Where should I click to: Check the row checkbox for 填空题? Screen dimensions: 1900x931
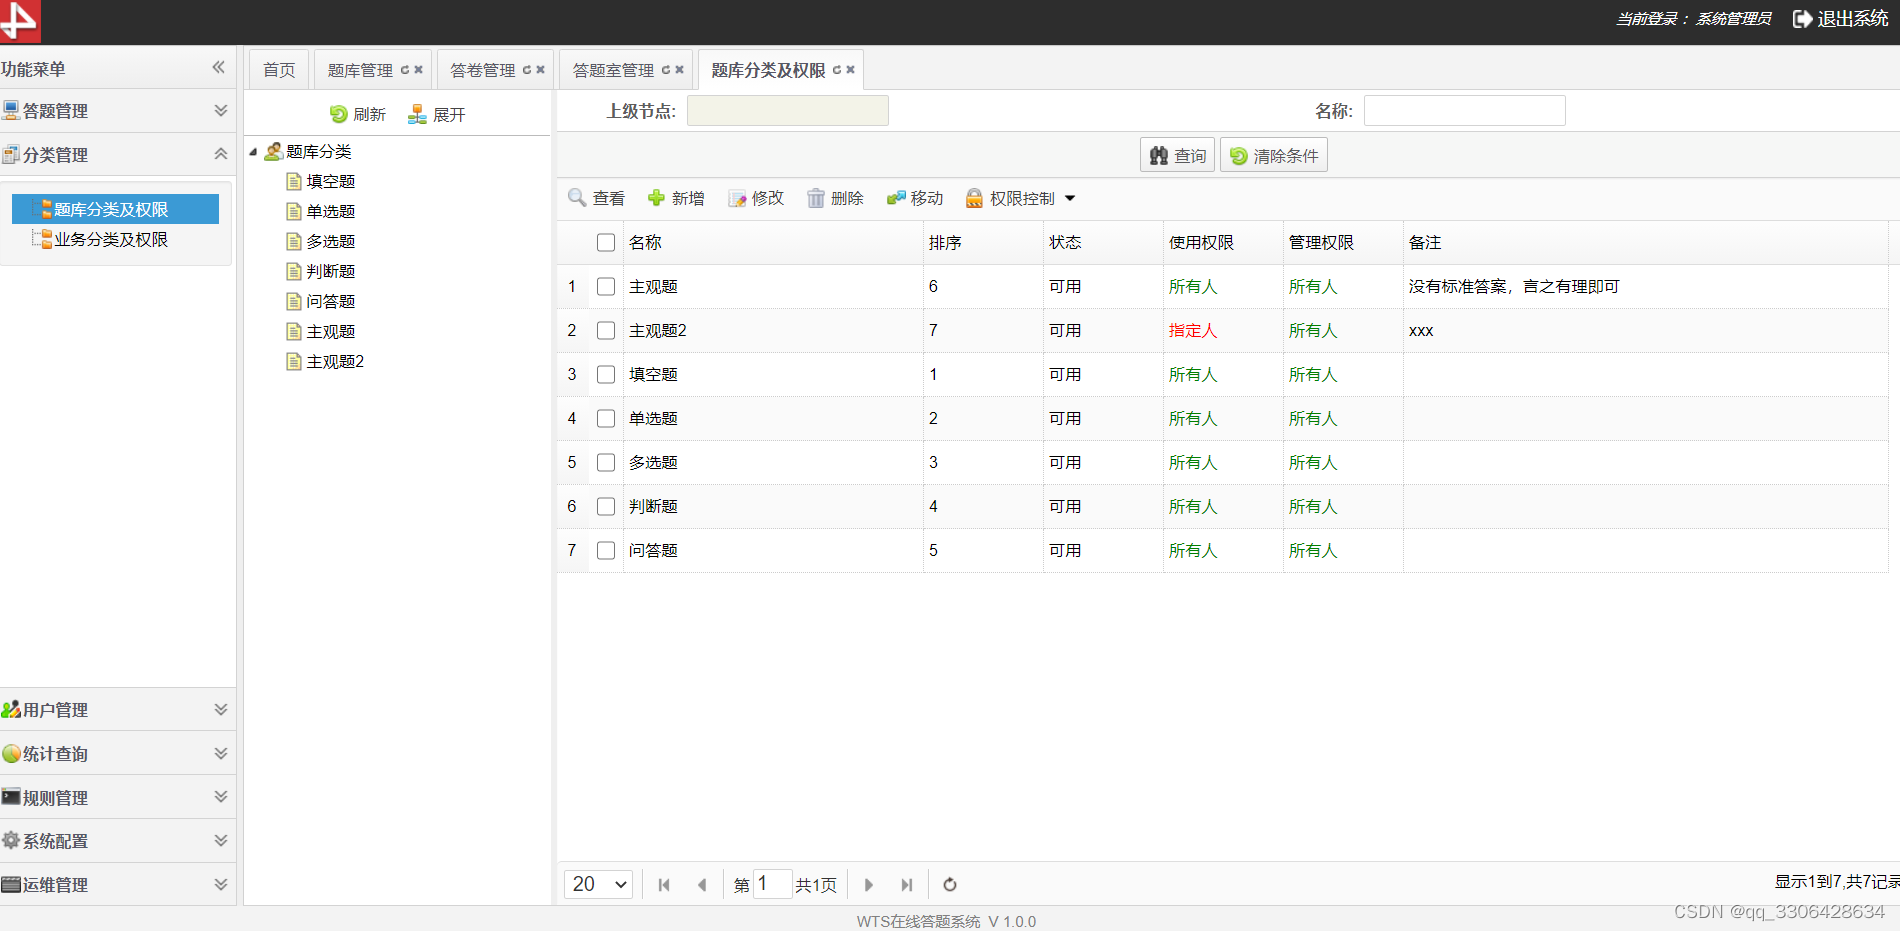point(606,374)
